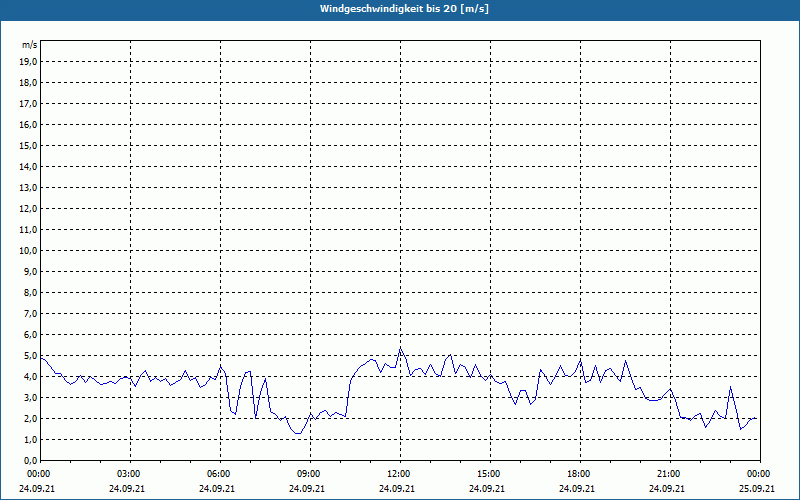This screenshot has height=500, width=800.
Task: Select the 11,0 y-axis label
Action: coord(29,230)
